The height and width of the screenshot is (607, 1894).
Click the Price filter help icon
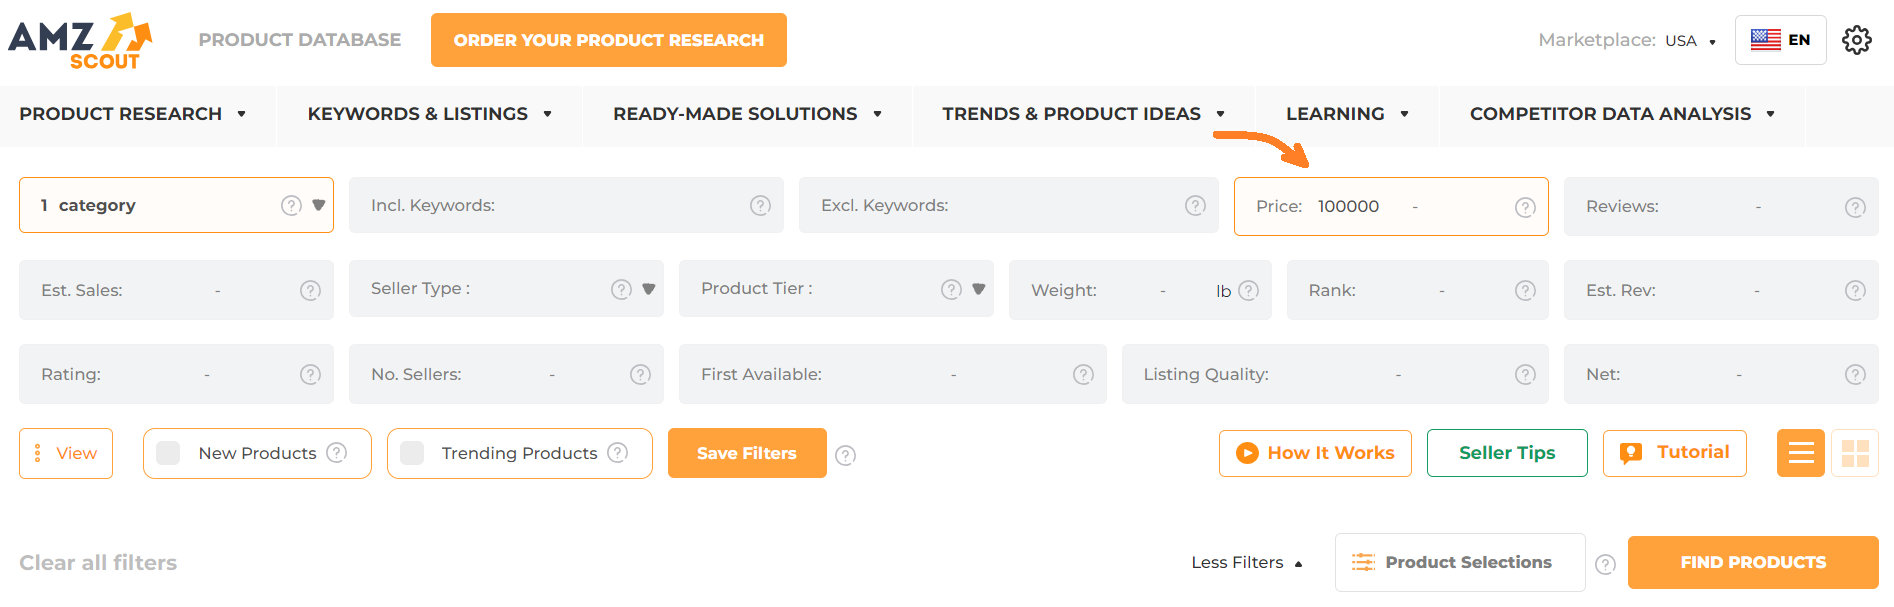click(1525, 207)
